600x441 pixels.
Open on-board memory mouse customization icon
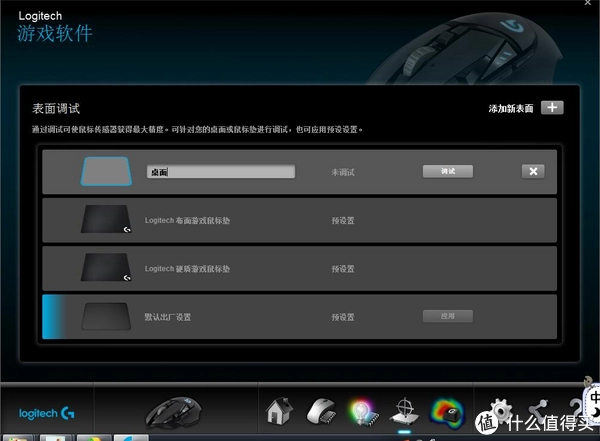[321, 412]
